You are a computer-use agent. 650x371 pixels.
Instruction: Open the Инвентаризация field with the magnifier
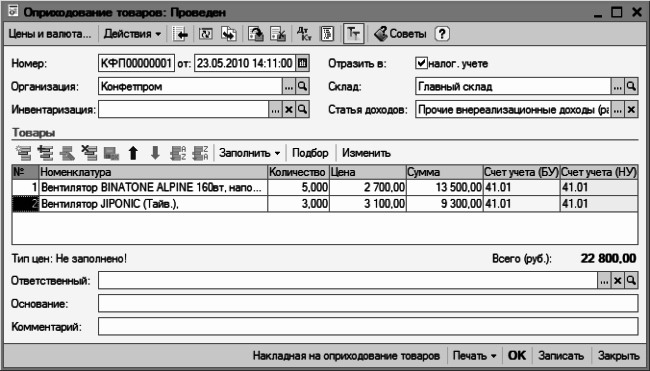point(303,109)
